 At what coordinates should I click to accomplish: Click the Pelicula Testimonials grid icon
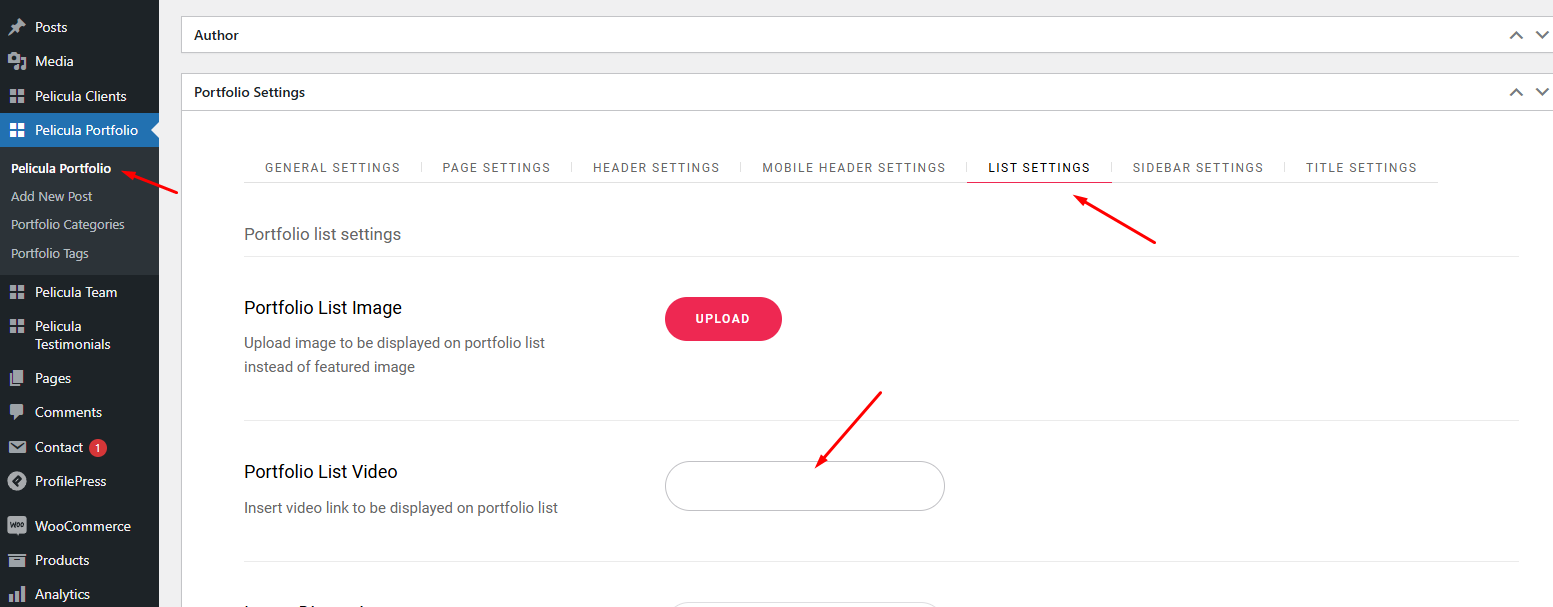[17, 326]
